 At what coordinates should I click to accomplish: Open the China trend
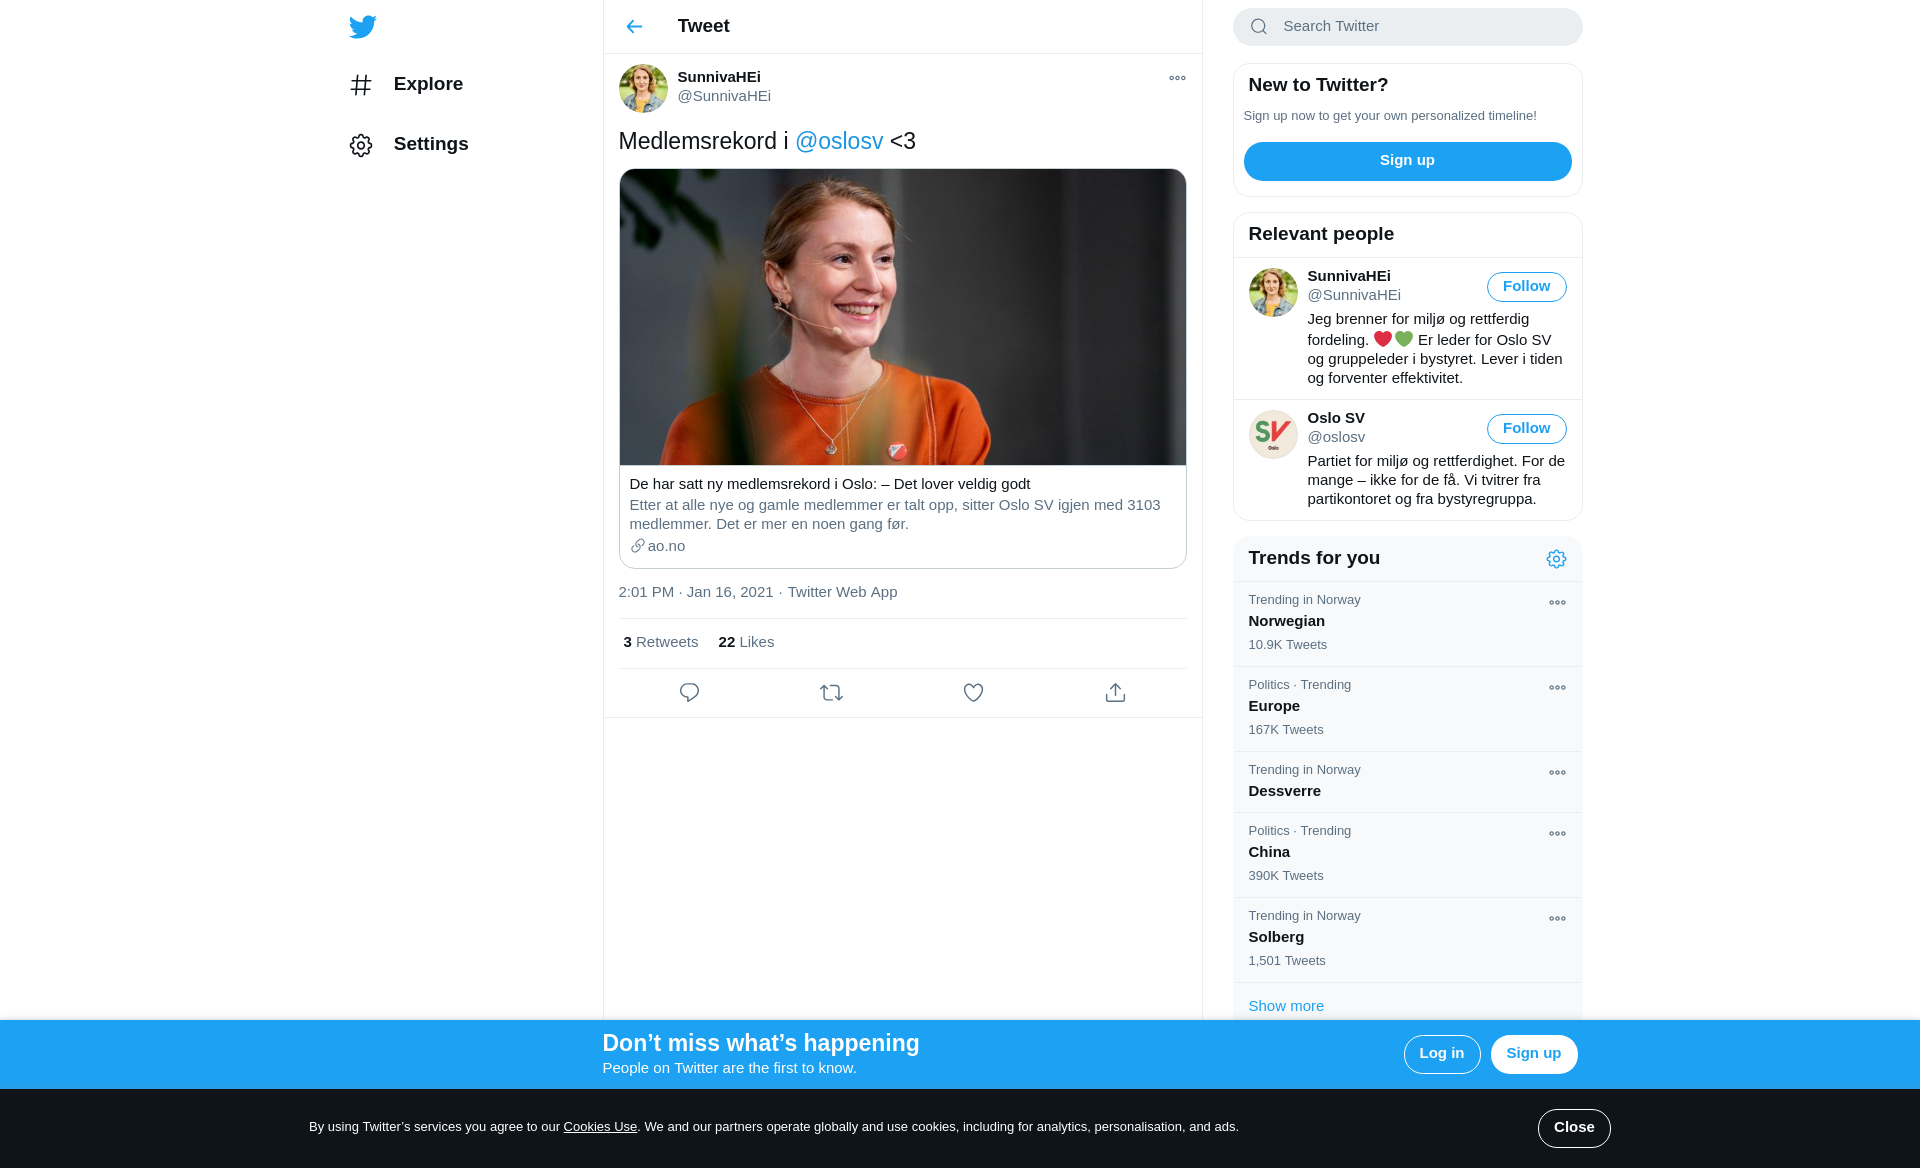tap(1407, 855)
